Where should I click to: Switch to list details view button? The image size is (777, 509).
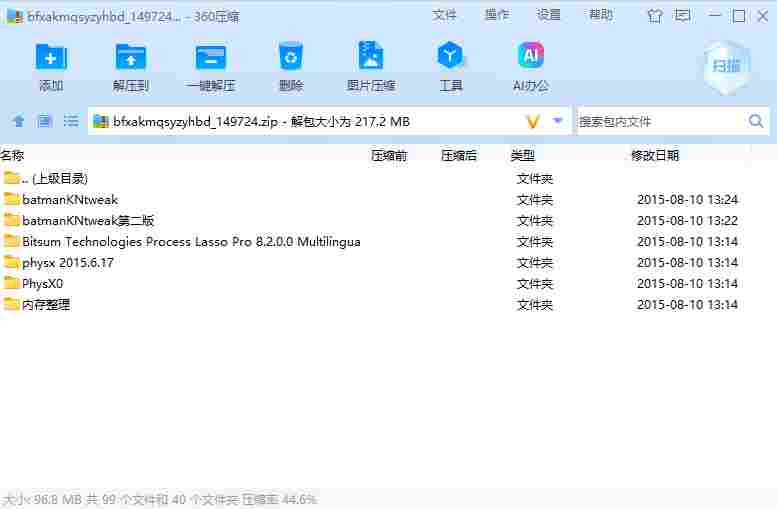click(71, 121)
